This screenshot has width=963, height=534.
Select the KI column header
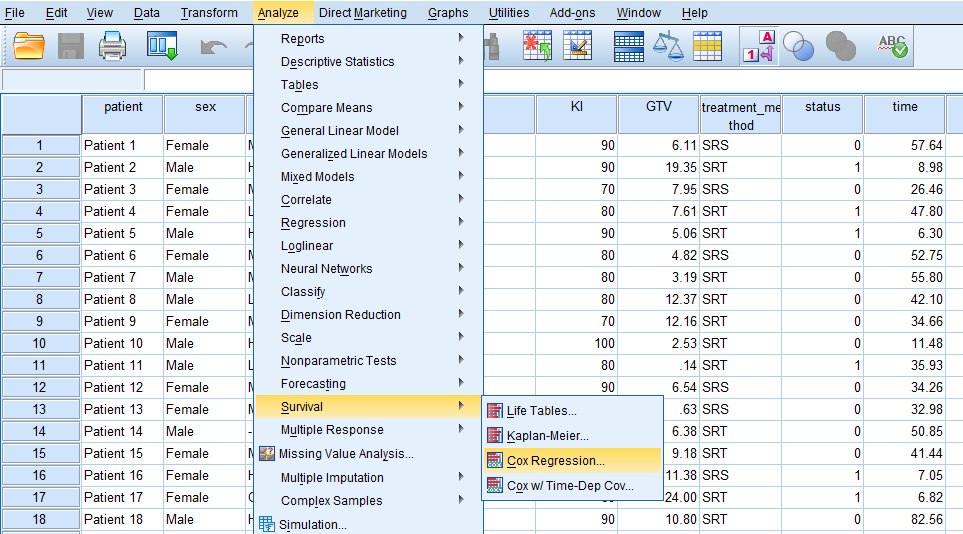[x=576, y=114]
